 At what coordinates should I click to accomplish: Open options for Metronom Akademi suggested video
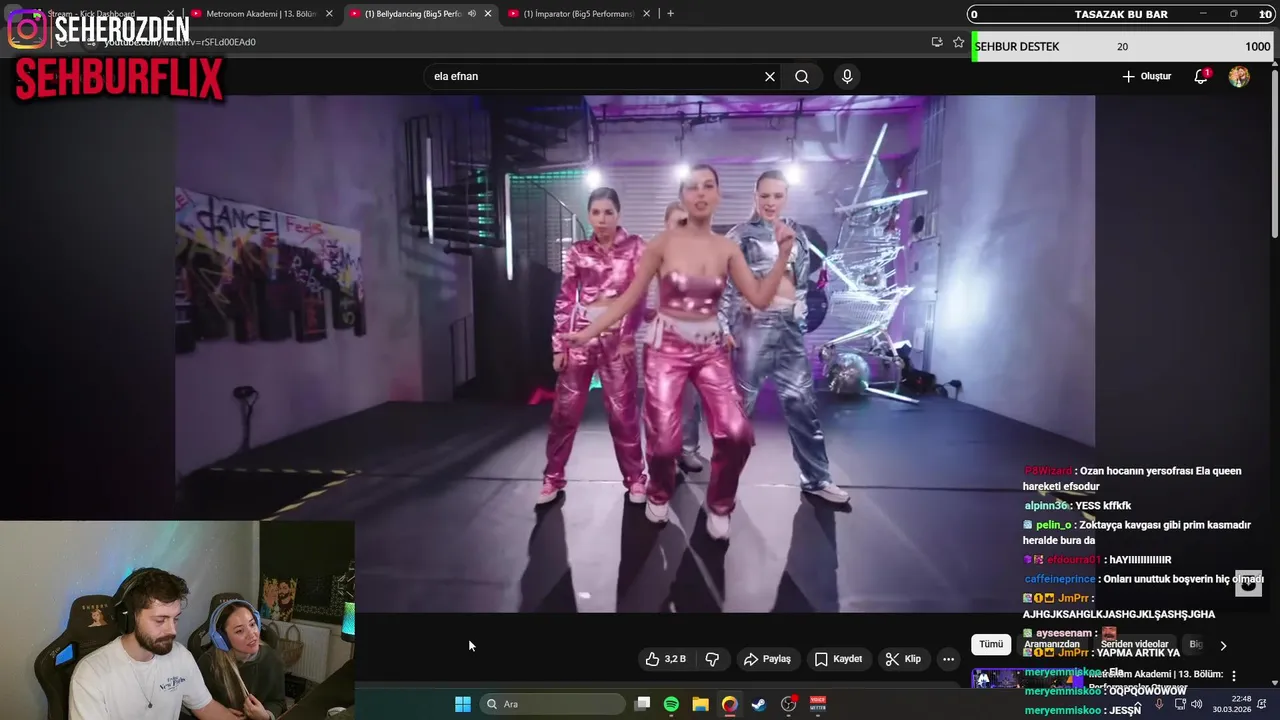click(x=1234, y=675)
